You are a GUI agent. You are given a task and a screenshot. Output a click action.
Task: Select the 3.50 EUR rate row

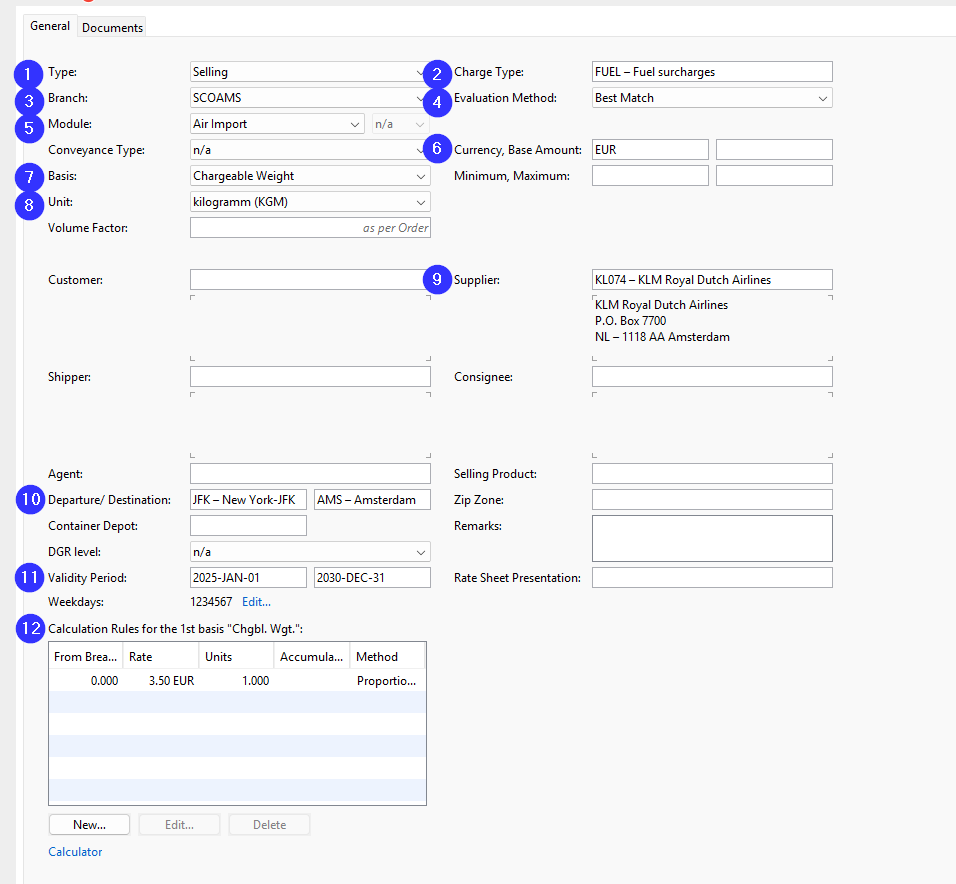coord(236,681)
